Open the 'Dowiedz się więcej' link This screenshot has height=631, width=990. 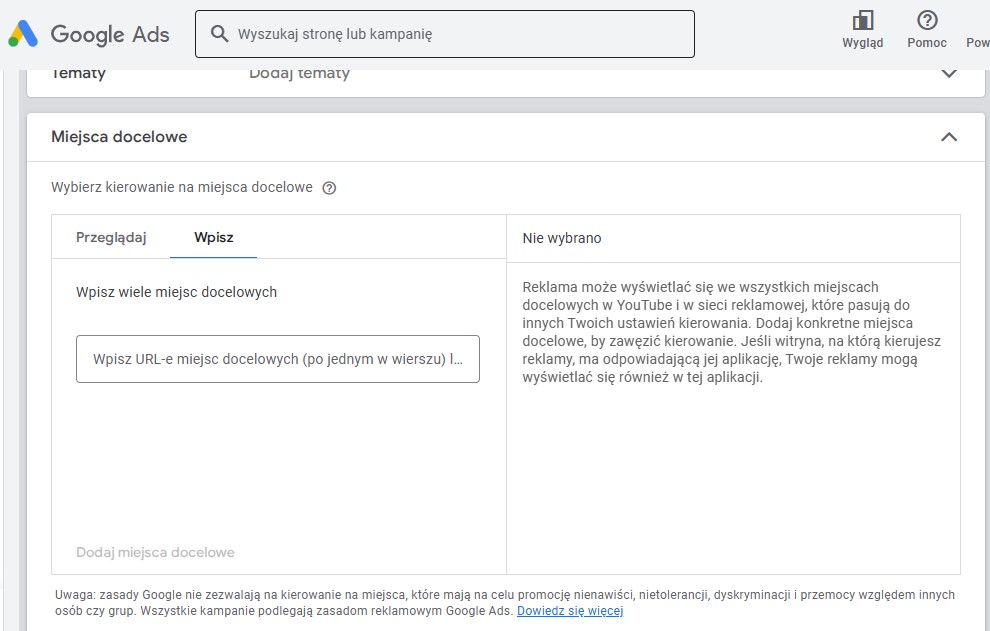(569, 611)
